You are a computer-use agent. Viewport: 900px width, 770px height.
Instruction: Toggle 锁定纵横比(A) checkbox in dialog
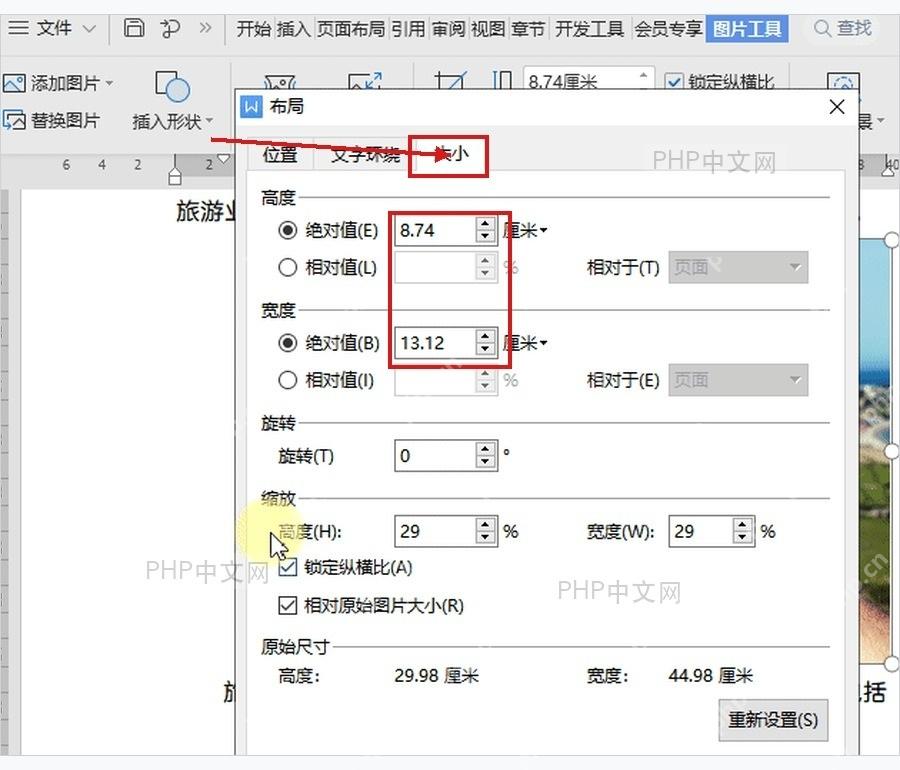288,567
